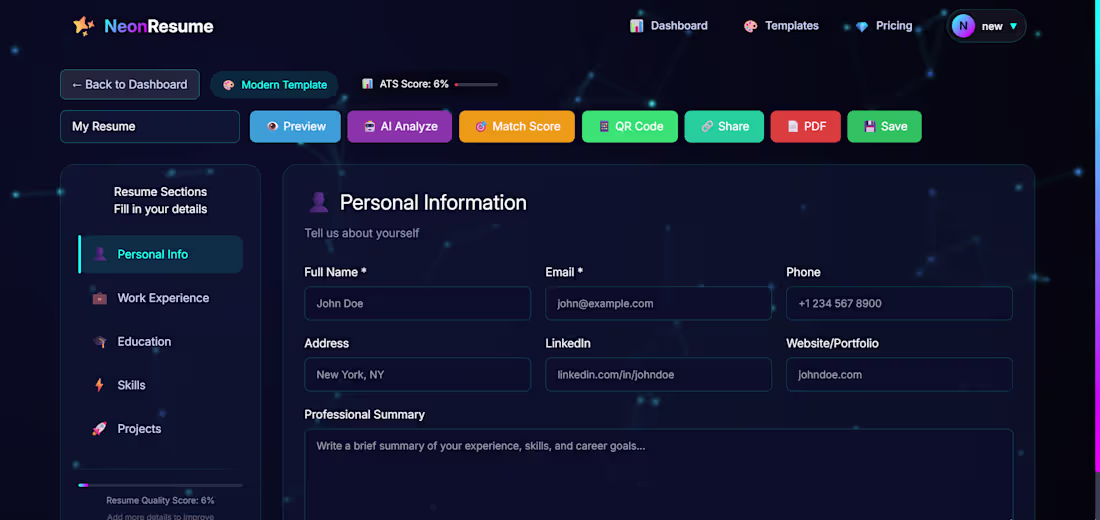
Task: Click the link icon on Share button
Action: [707, 126]
